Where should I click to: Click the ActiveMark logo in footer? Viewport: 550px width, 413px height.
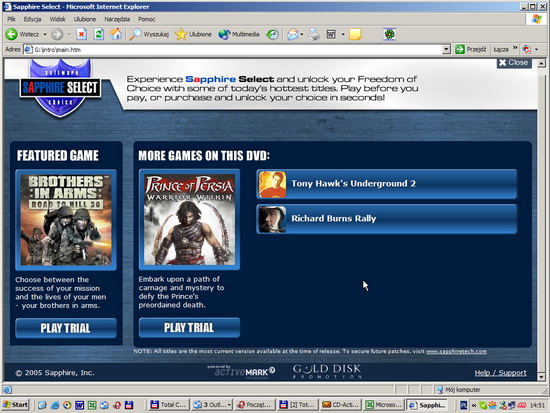pyautogui.click(x=241, y=371)
